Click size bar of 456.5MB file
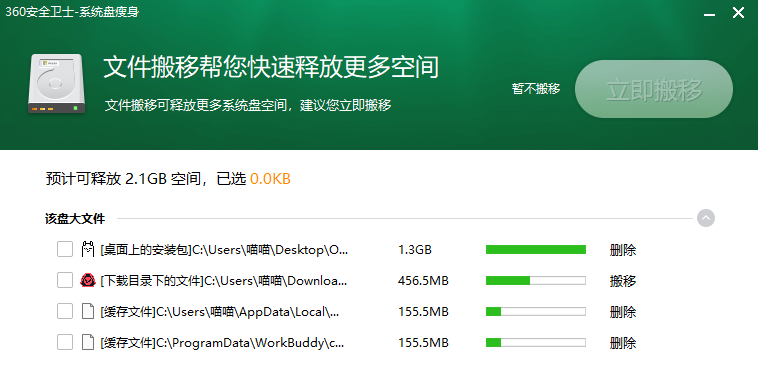 (536, 280)
